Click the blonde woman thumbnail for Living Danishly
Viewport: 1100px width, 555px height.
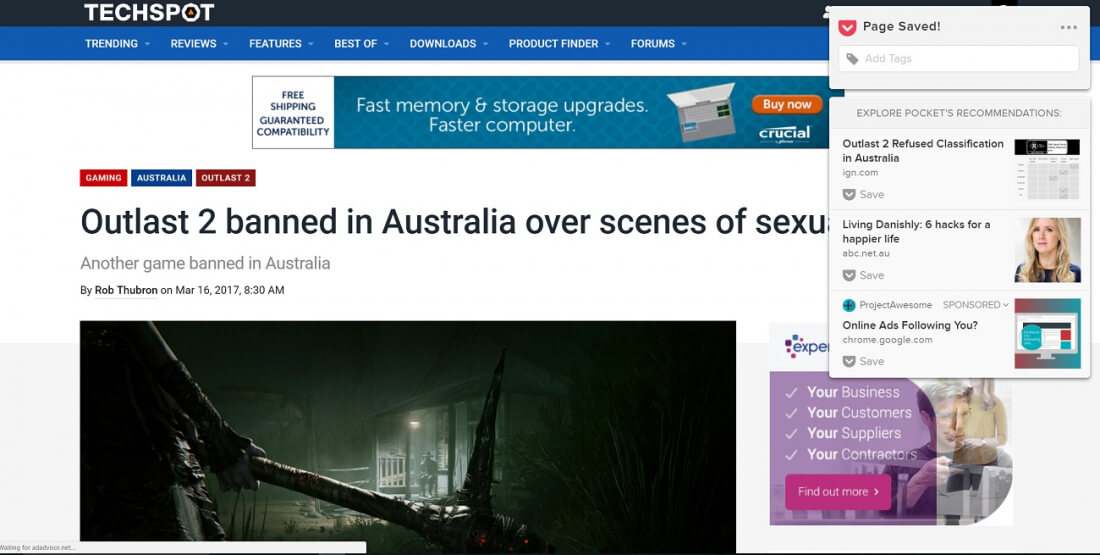[1047, 250]
